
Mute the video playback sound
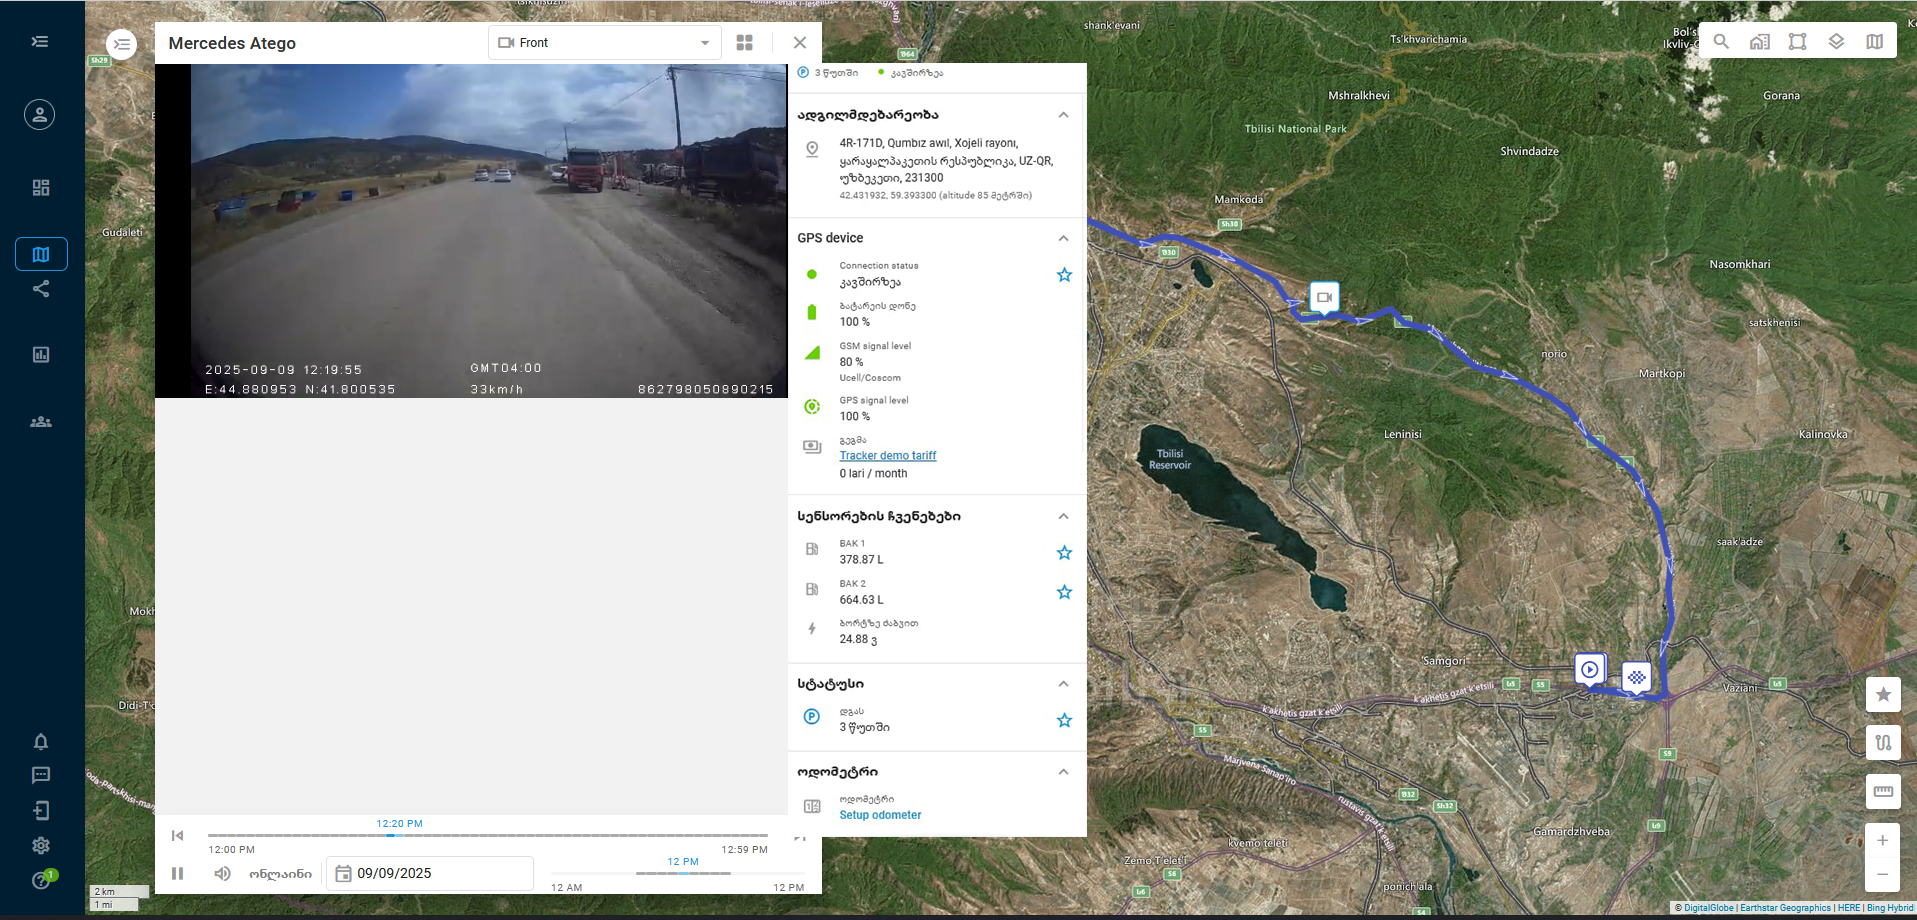pyautogui.click(x=222, y=874)
